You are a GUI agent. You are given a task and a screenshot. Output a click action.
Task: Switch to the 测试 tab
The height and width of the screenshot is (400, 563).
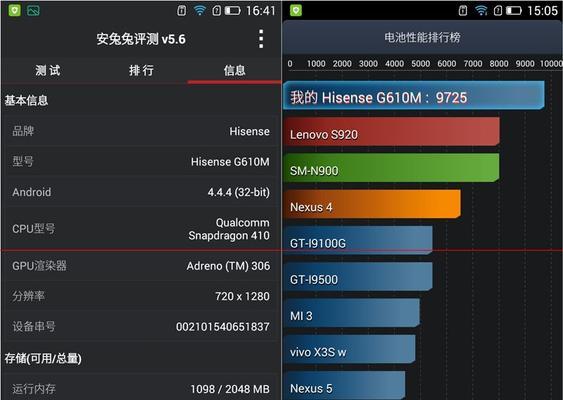click(48, 70)
